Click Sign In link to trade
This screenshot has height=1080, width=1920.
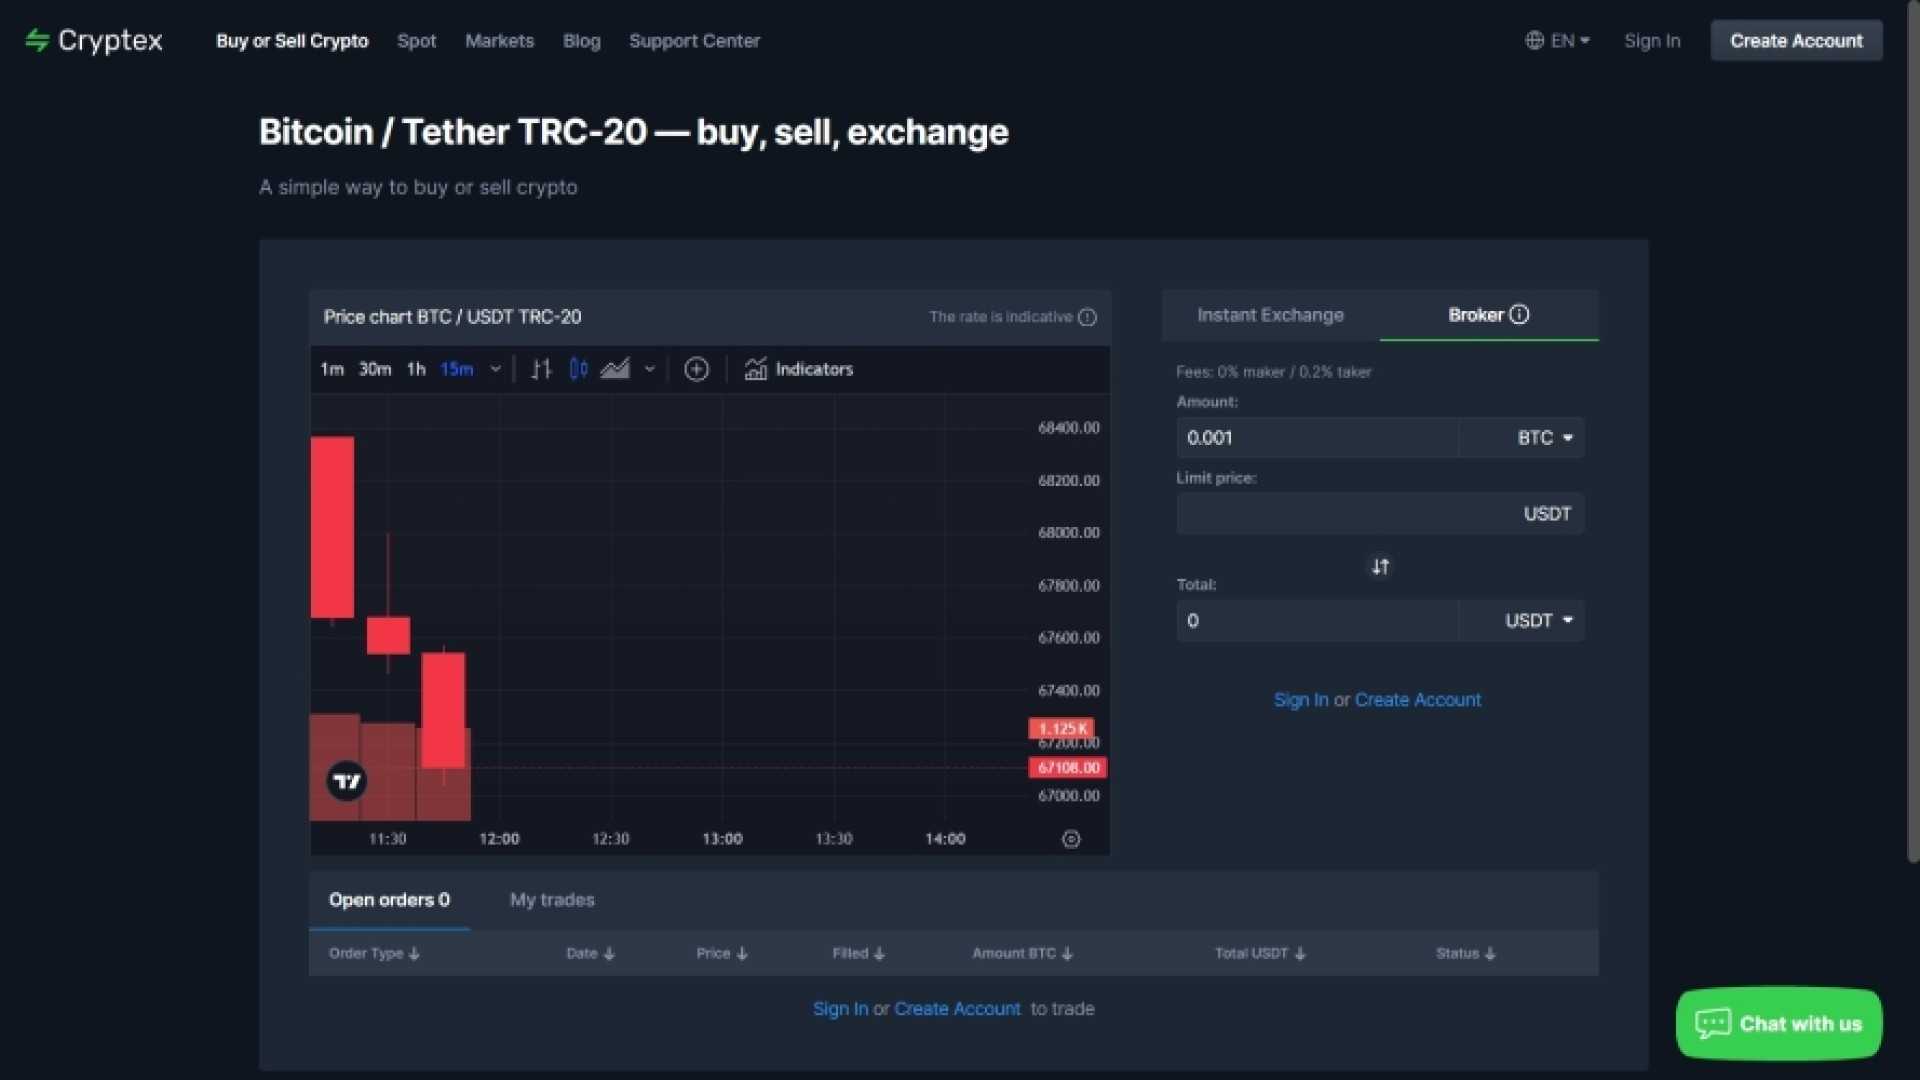pos(839,1007)
